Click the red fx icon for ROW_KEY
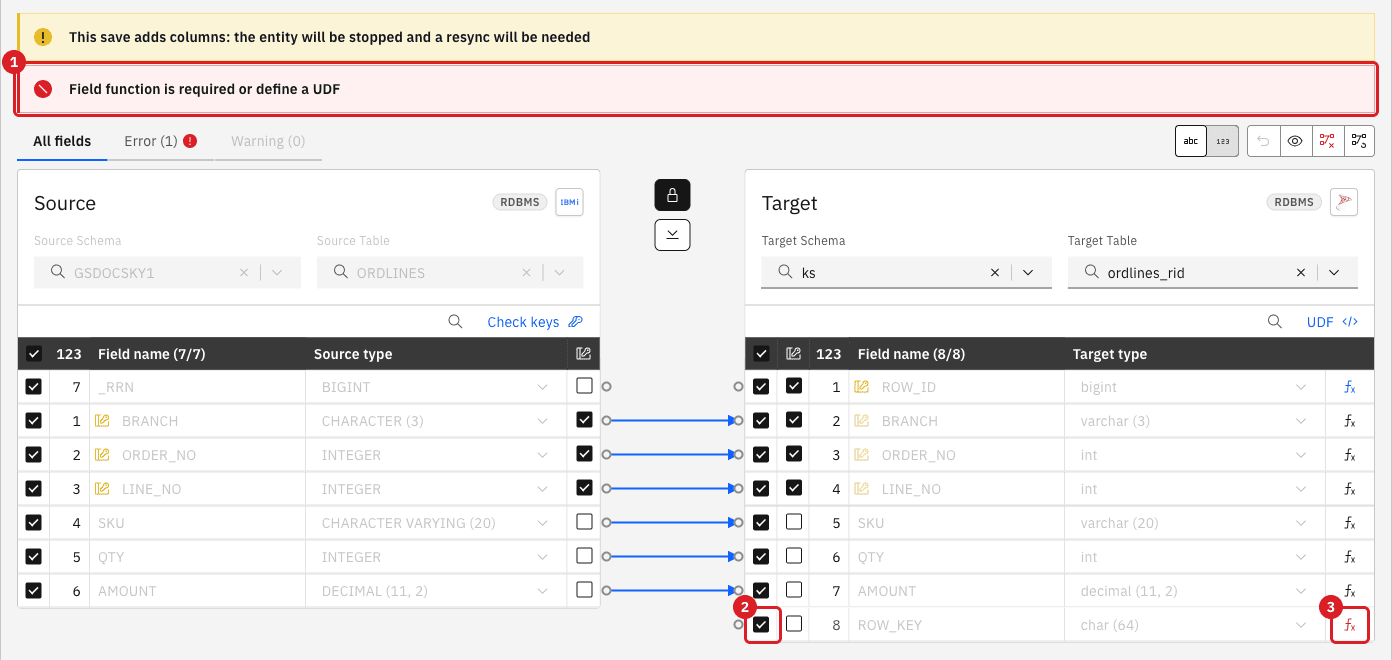 [1349, 625]
